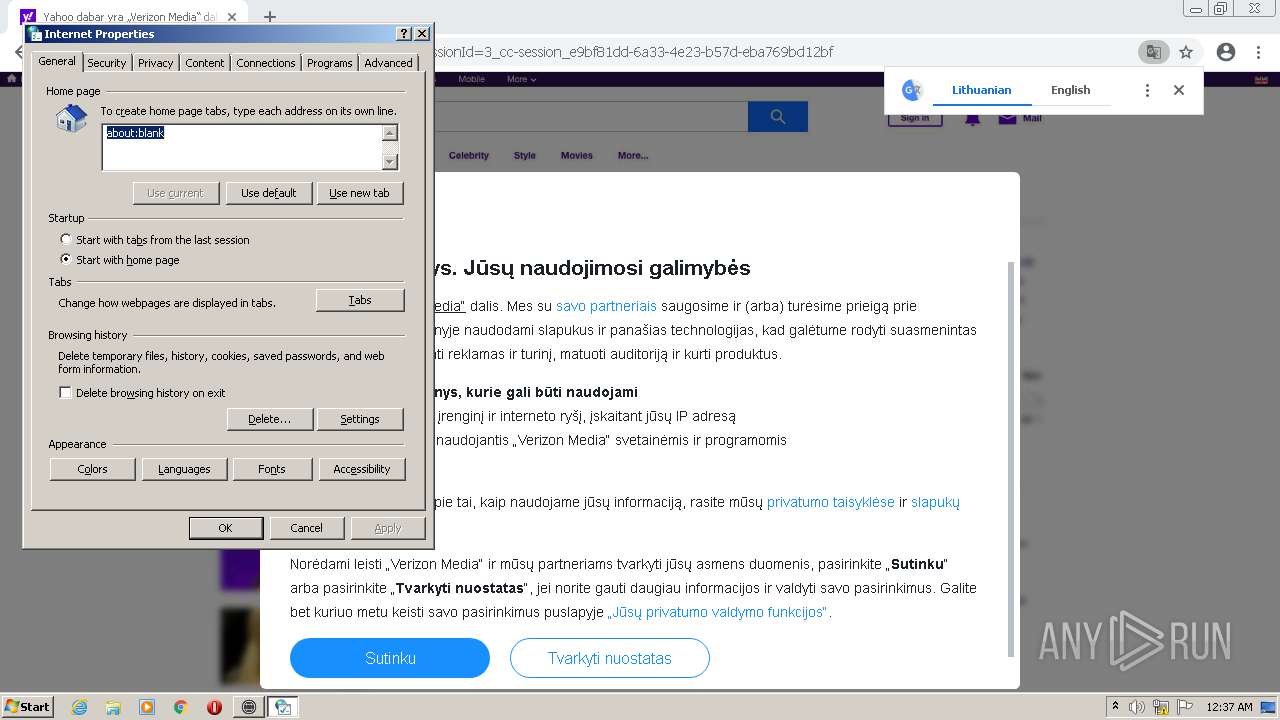
Task: Open the More... Yahoo navigation item
Action: [633, 155]
